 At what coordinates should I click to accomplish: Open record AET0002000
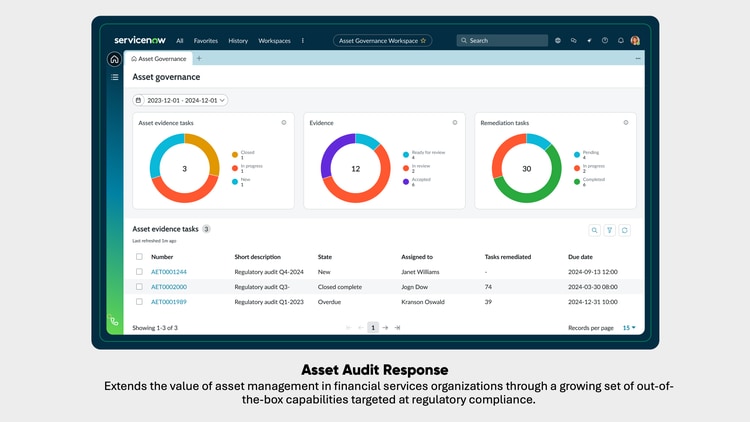(x=169, y=287)
